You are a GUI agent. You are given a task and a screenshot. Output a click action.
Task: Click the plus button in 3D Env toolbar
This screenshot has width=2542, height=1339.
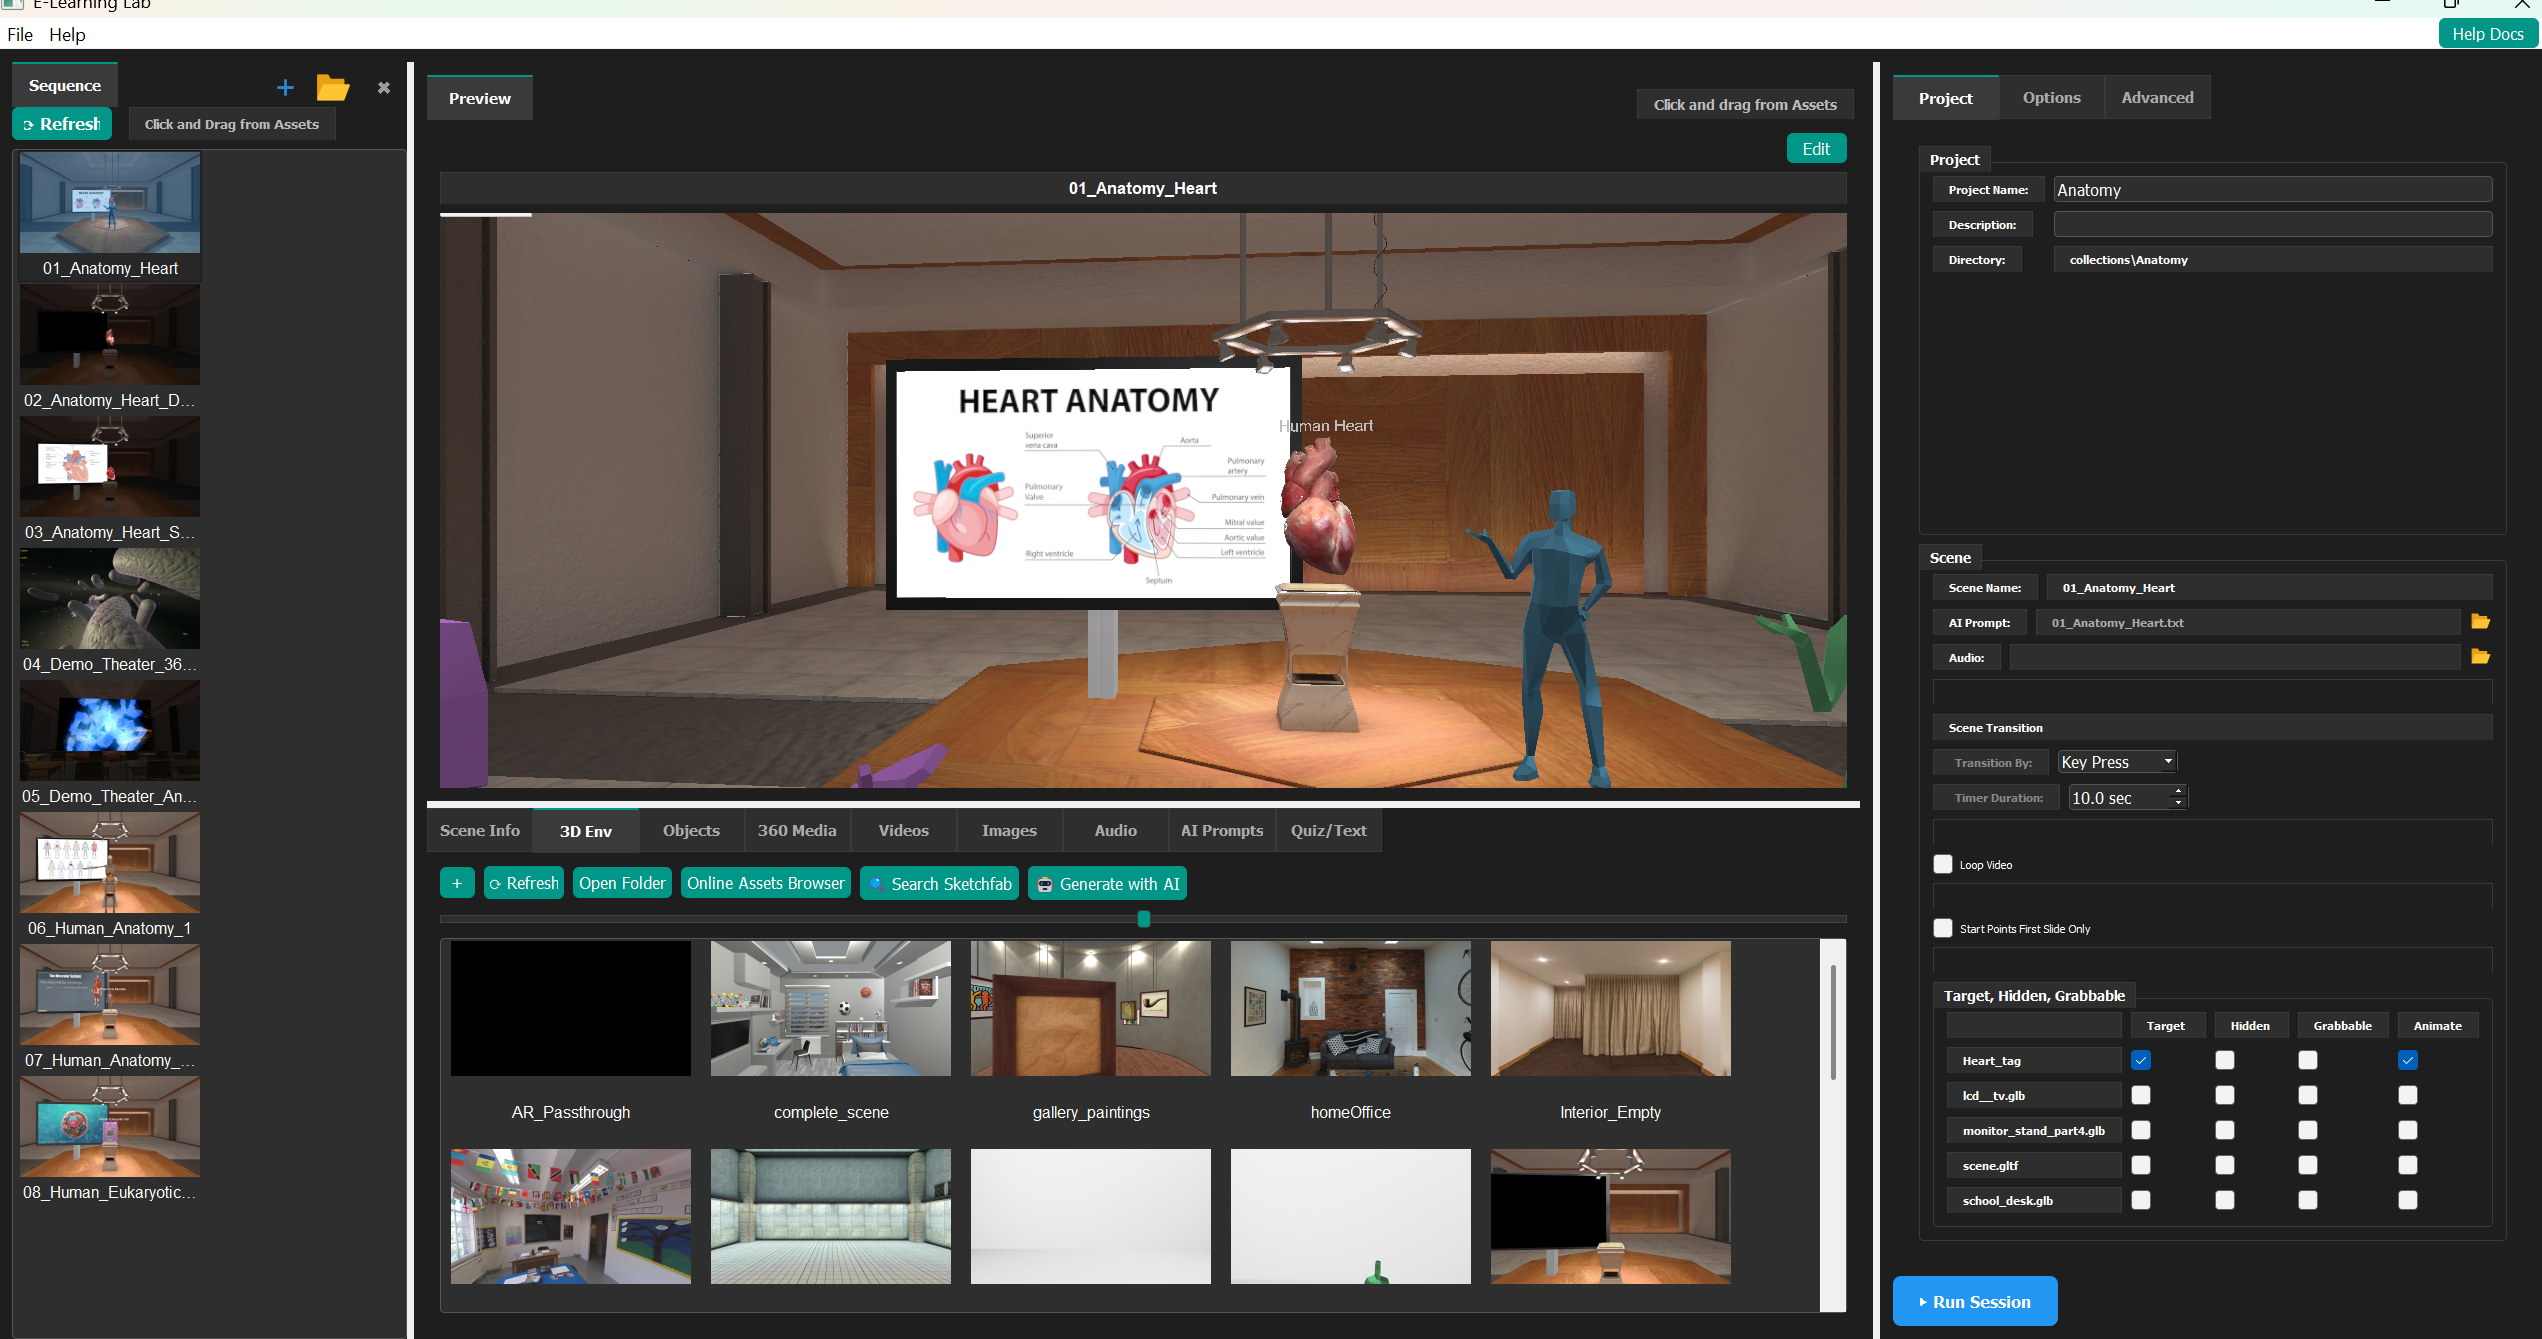(457, 883)
